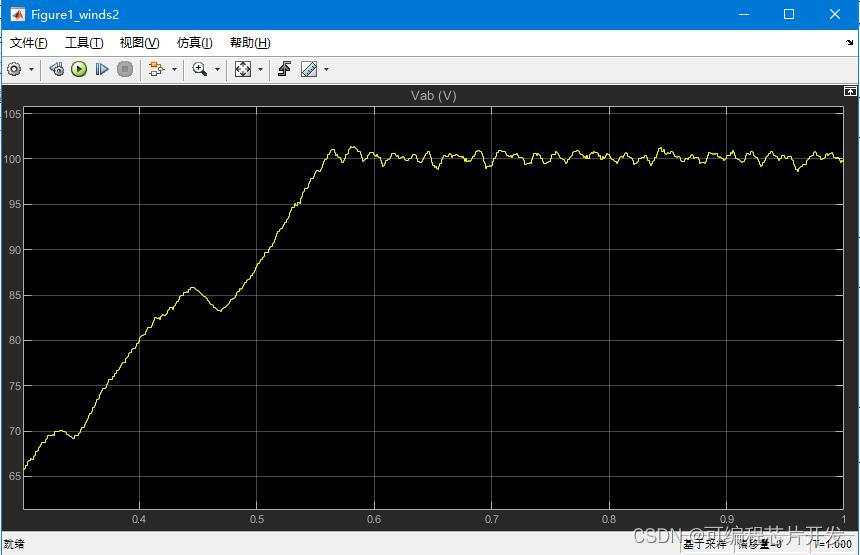Click the 就绪 status text
The width and height of the screenshot is (860, 555).
click(14, 544)
